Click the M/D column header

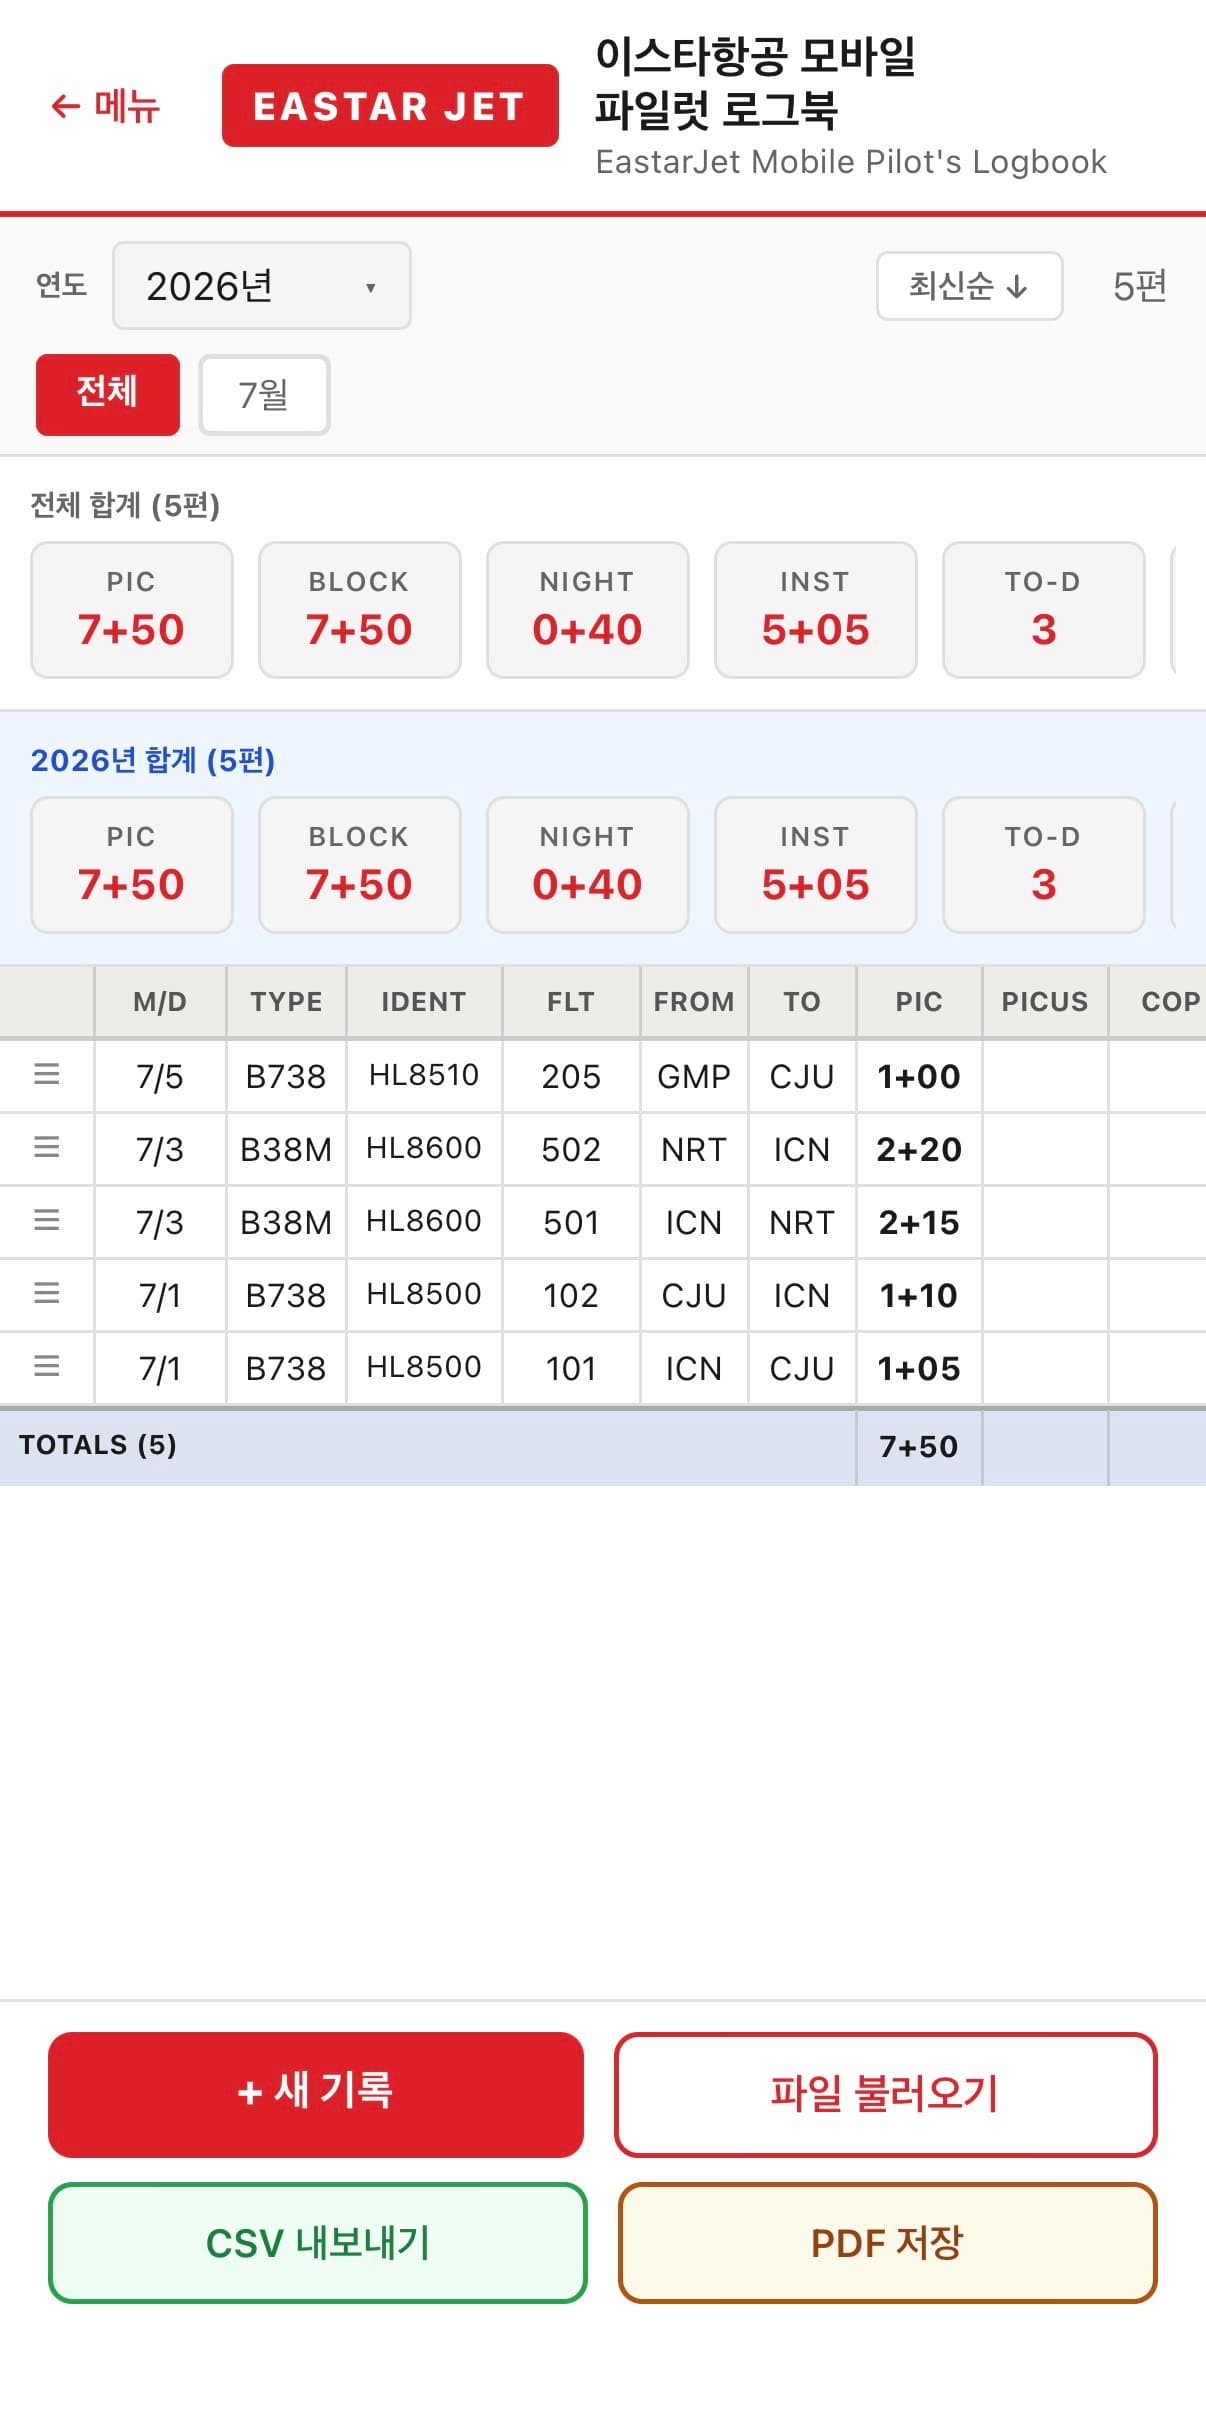[x=160, y=1002]
